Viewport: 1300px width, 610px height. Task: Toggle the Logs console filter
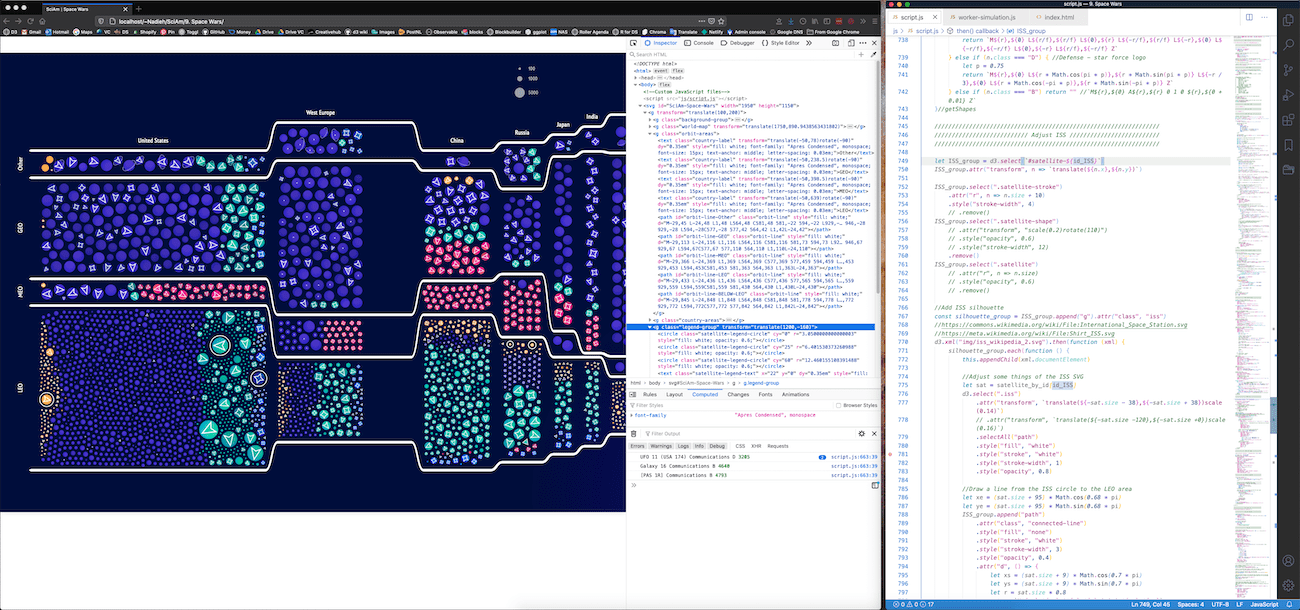click(x=683, y=446)
